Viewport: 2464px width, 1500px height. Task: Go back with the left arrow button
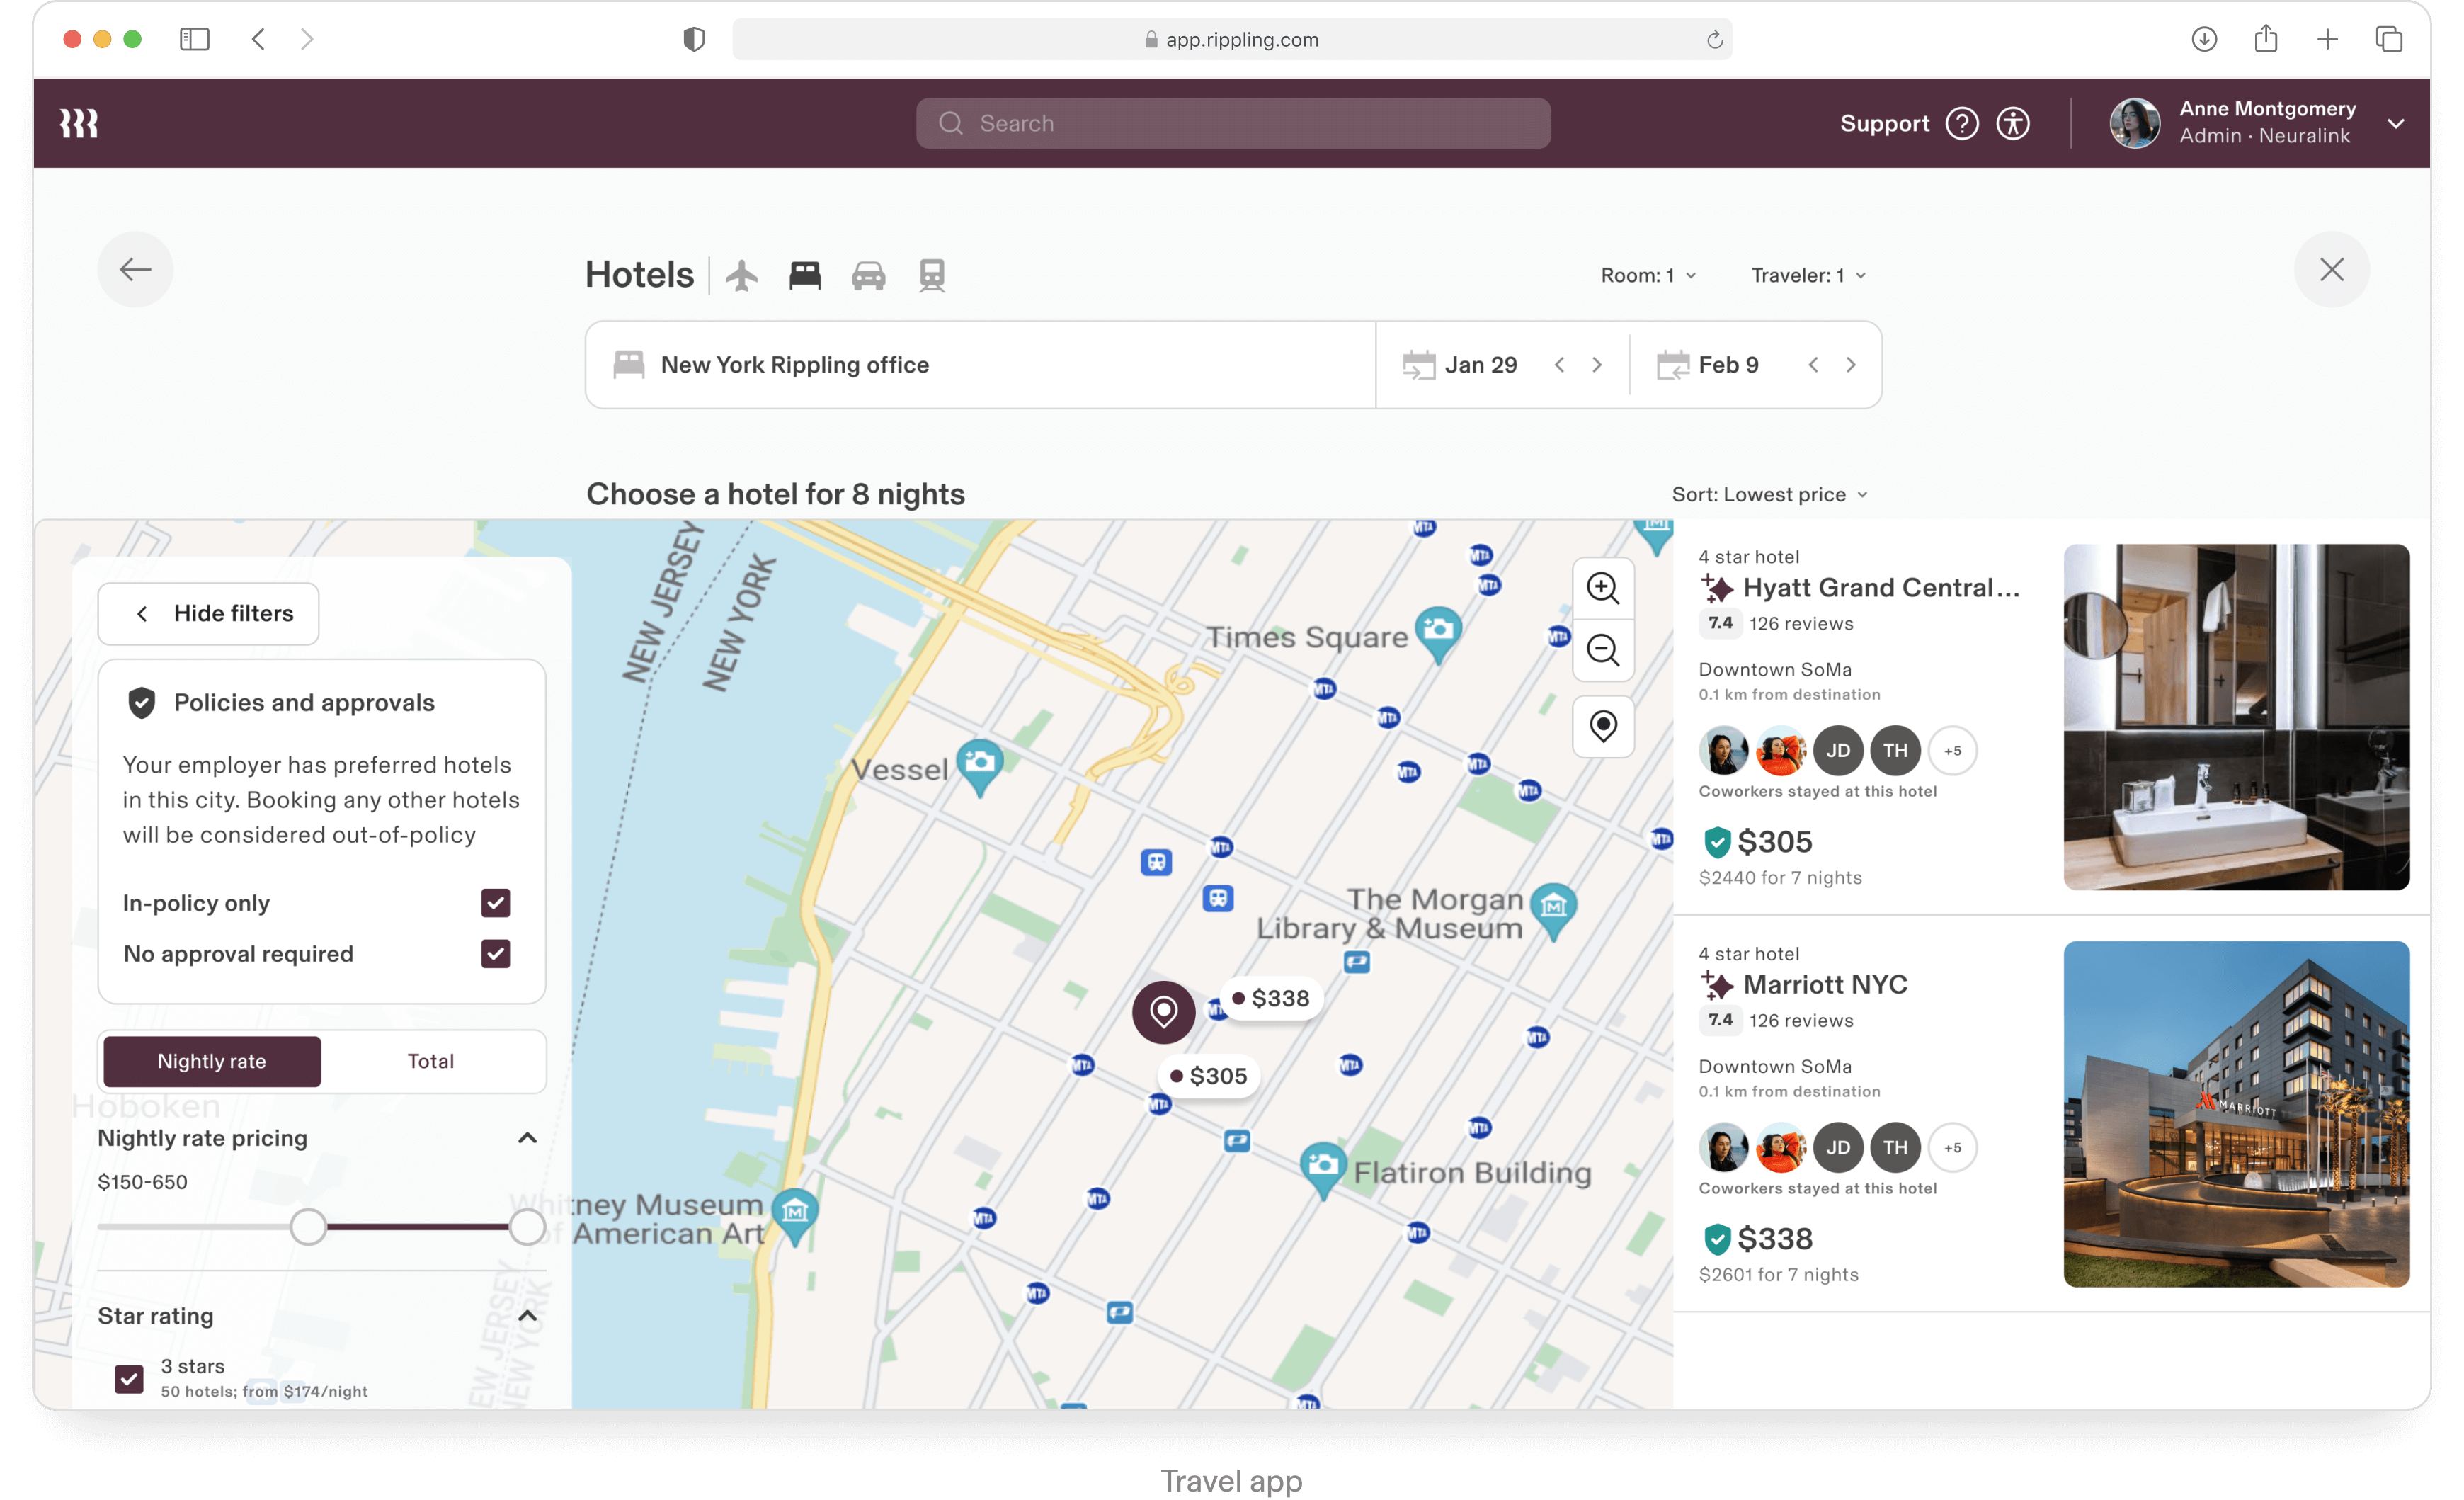click(x=135, y=269)
